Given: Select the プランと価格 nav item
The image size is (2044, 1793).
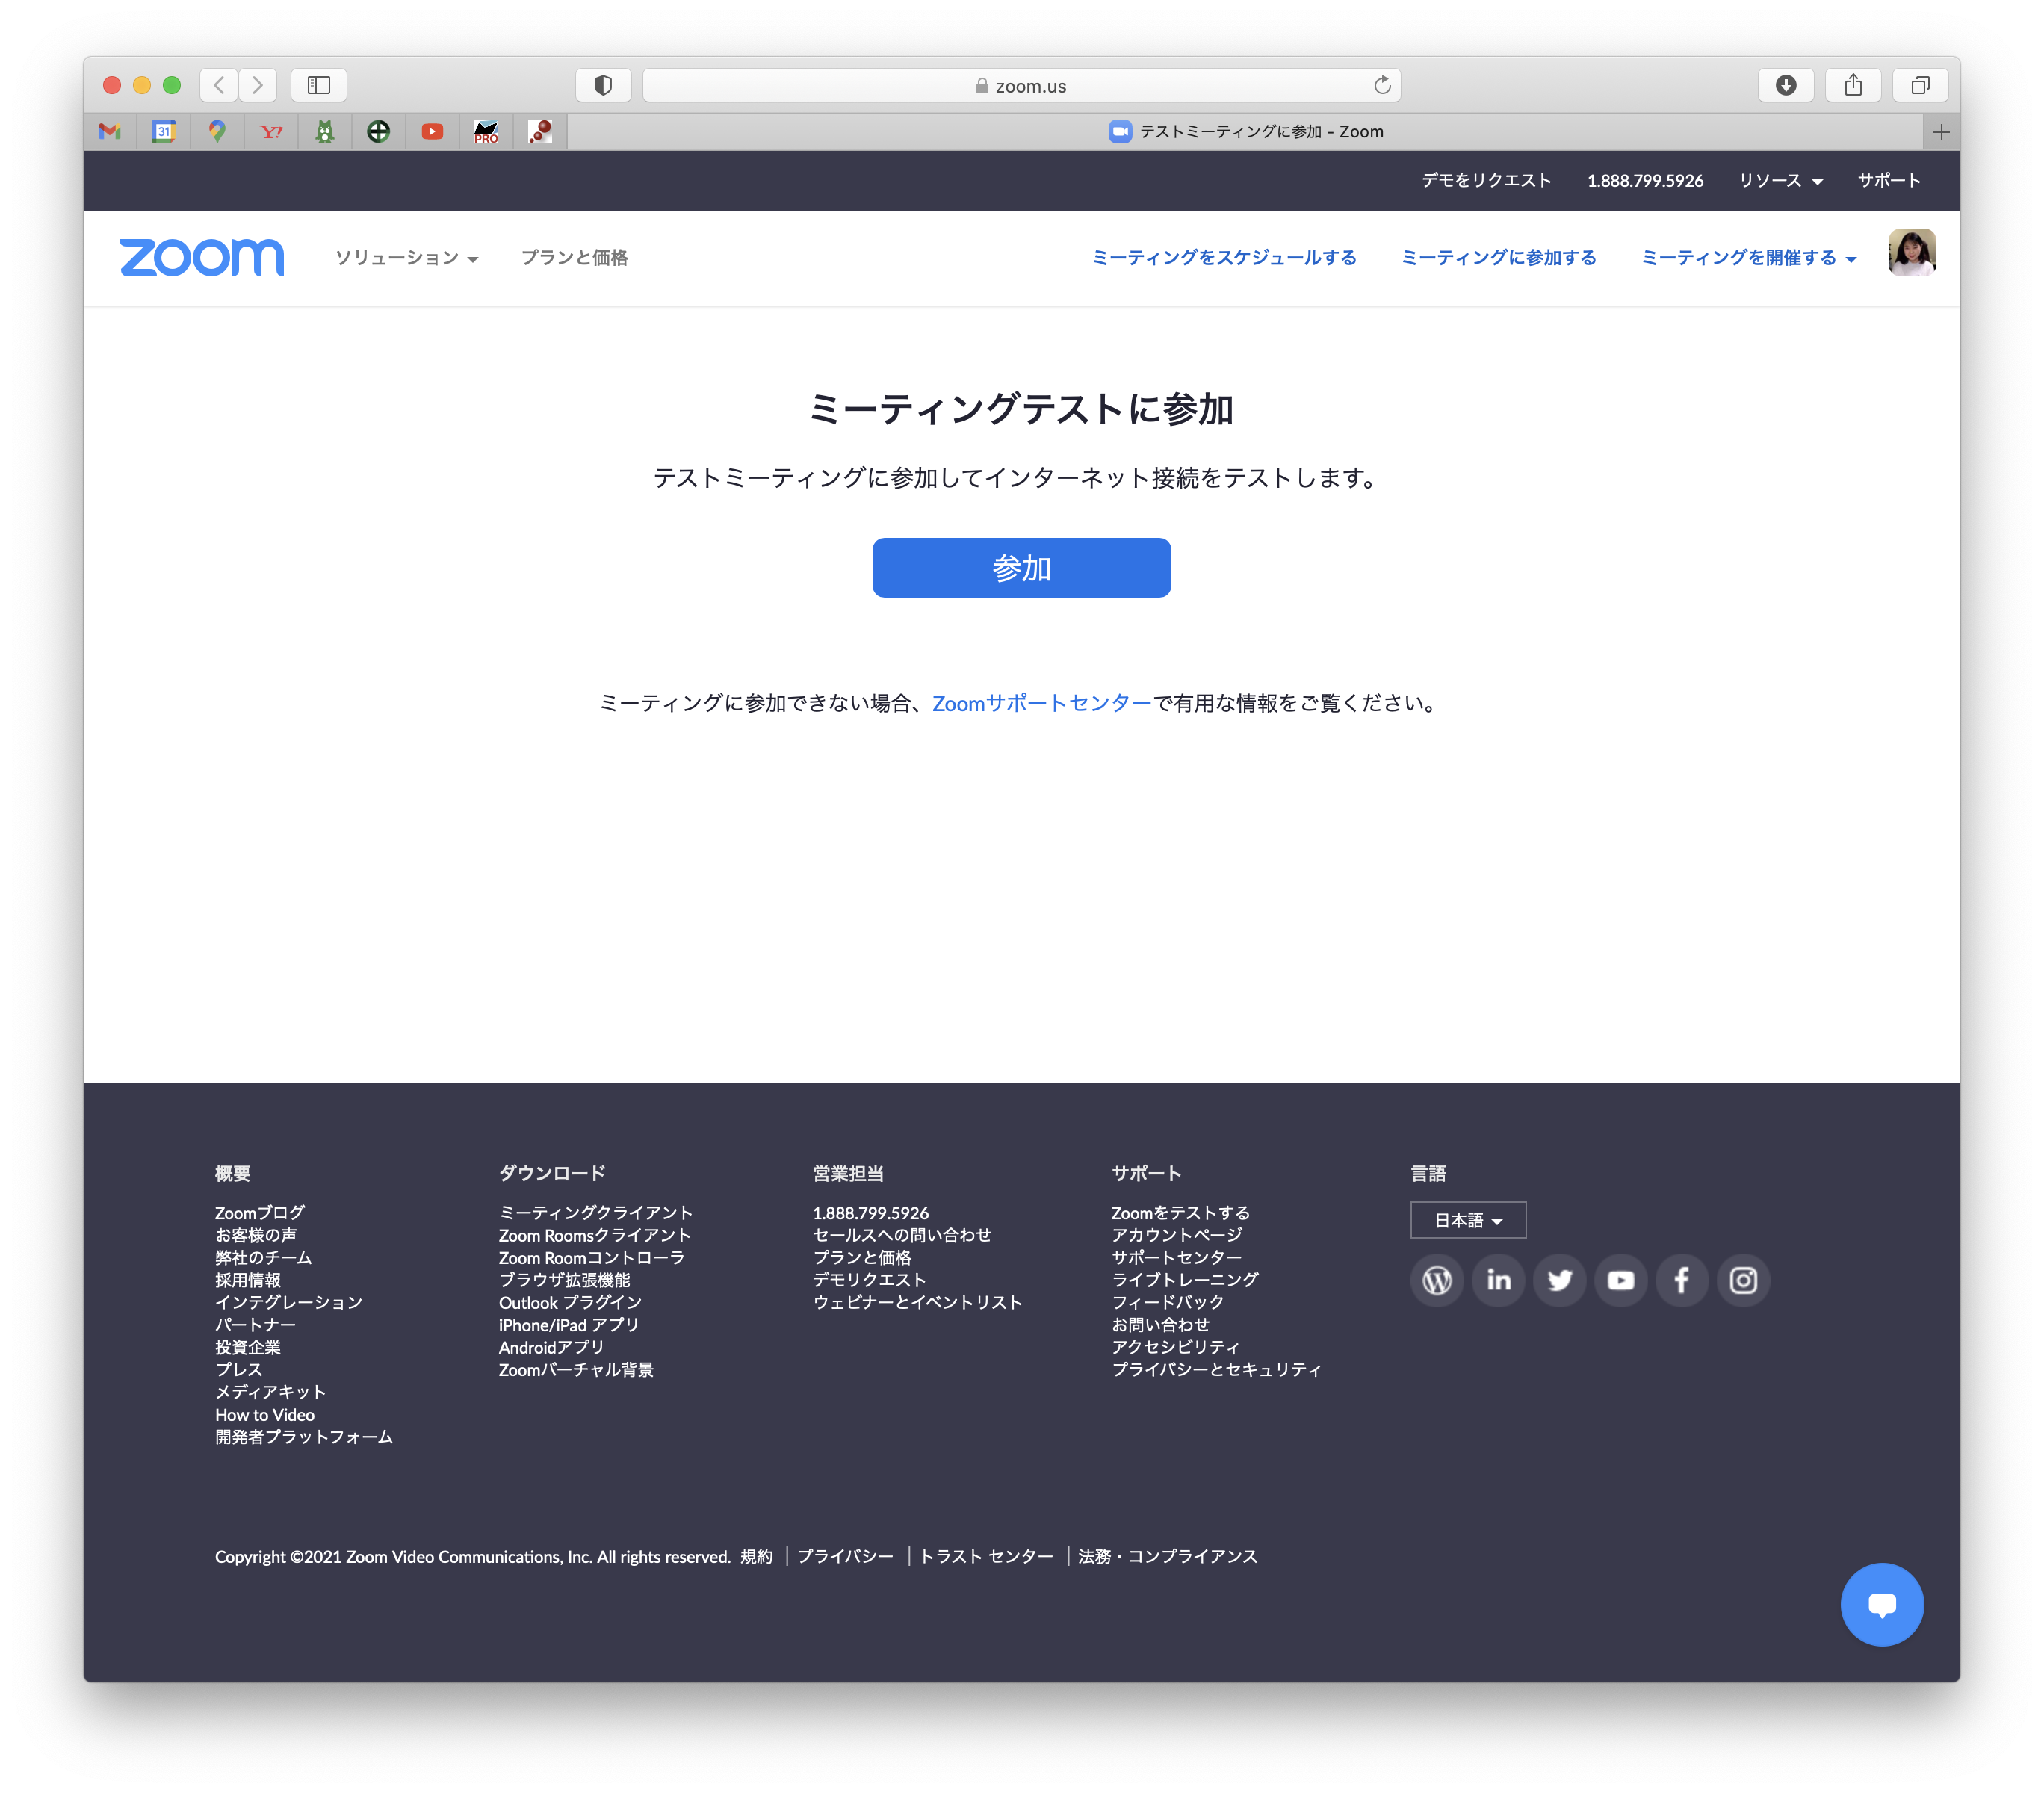Looking at the screenshot, I should [575, 257].
